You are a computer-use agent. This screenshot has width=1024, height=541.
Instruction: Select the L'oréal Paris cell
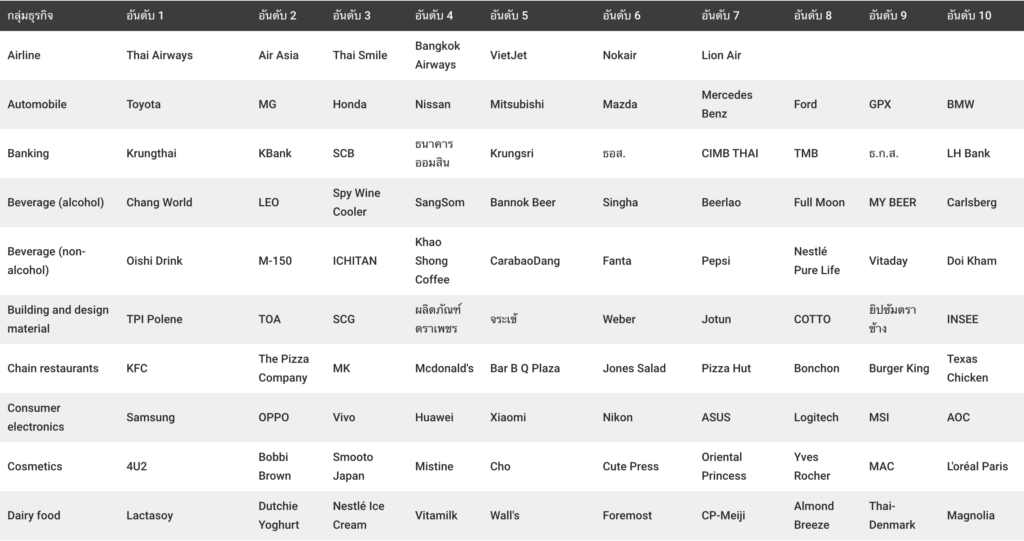click(x=977, y=466)
